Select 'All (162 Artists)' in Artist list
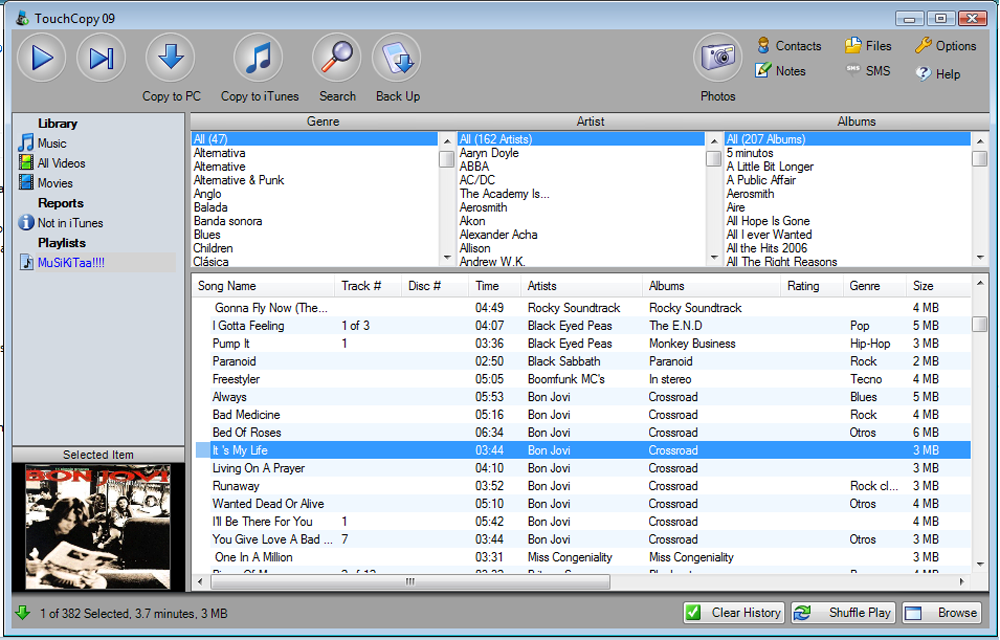 pyautogui.click(x=581, y=139)
